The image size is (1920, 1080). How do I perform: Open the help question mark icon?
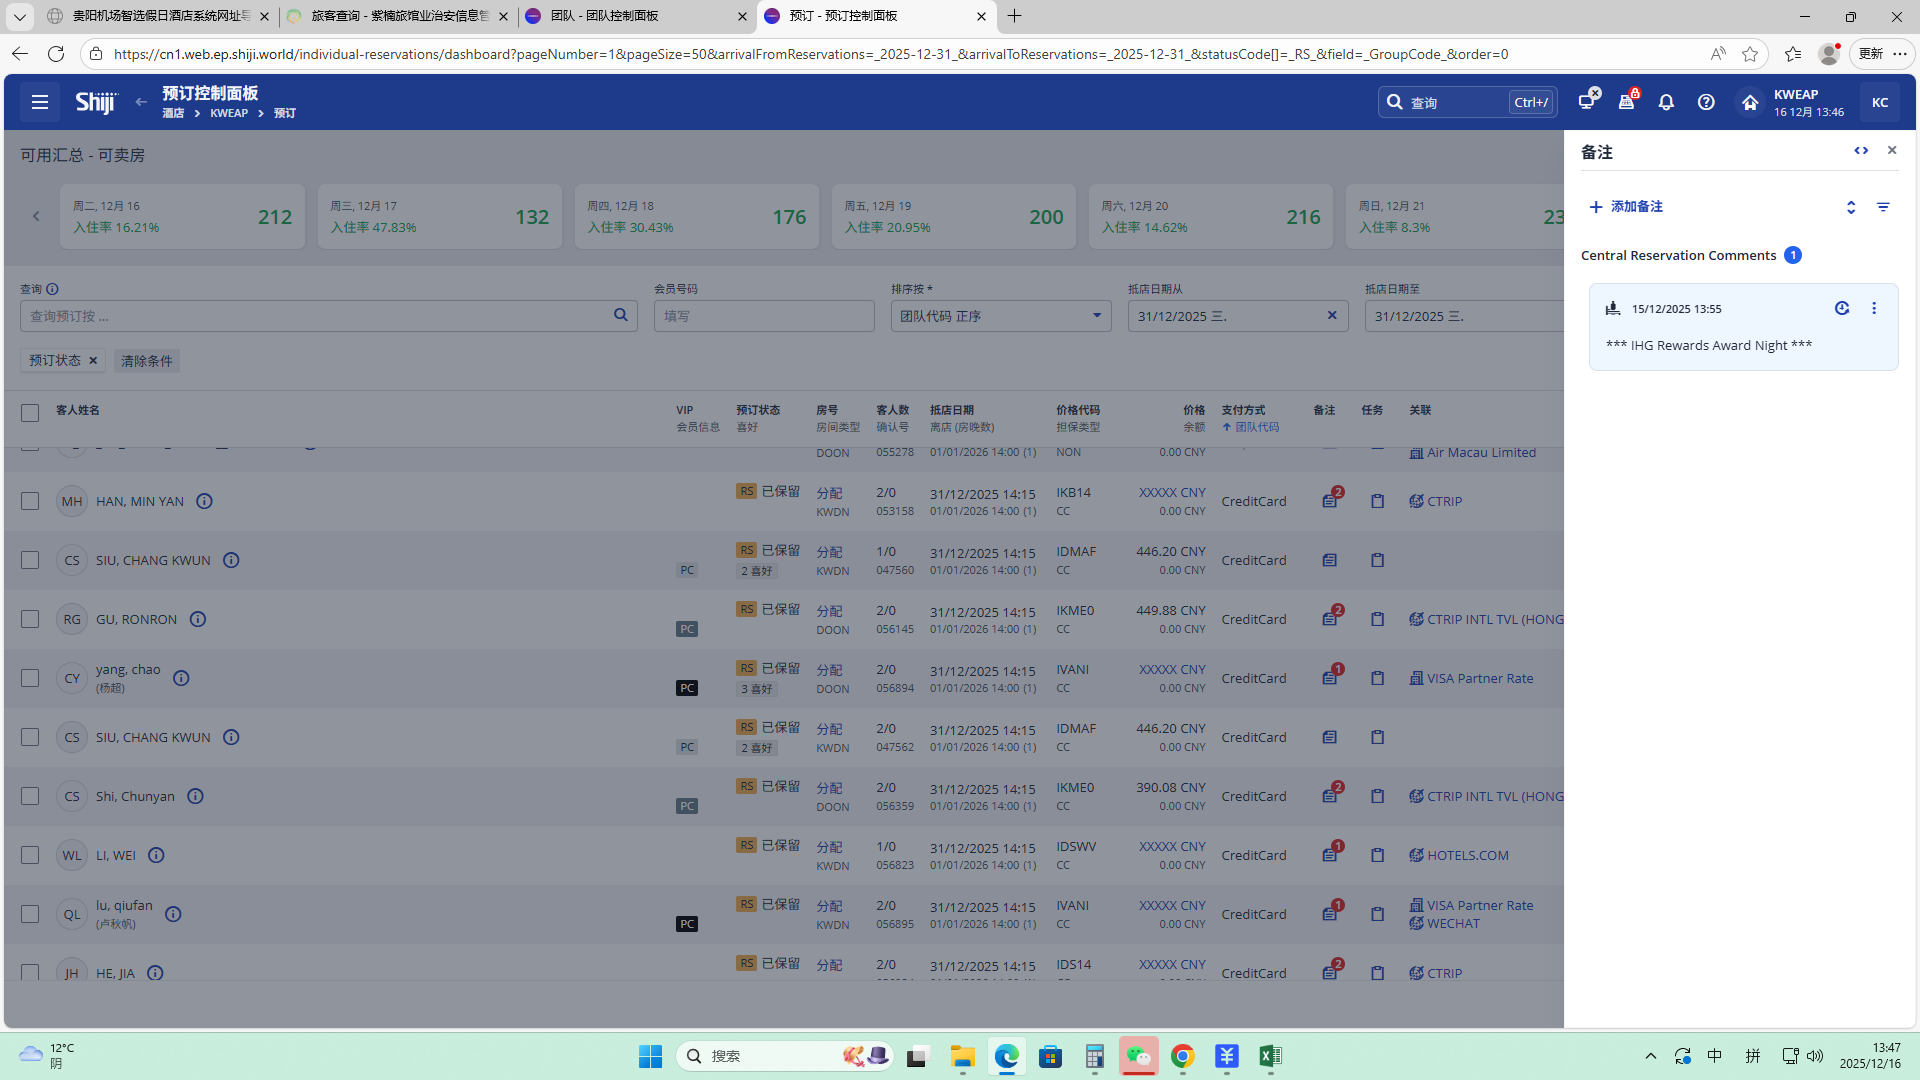pos(1706,102)
